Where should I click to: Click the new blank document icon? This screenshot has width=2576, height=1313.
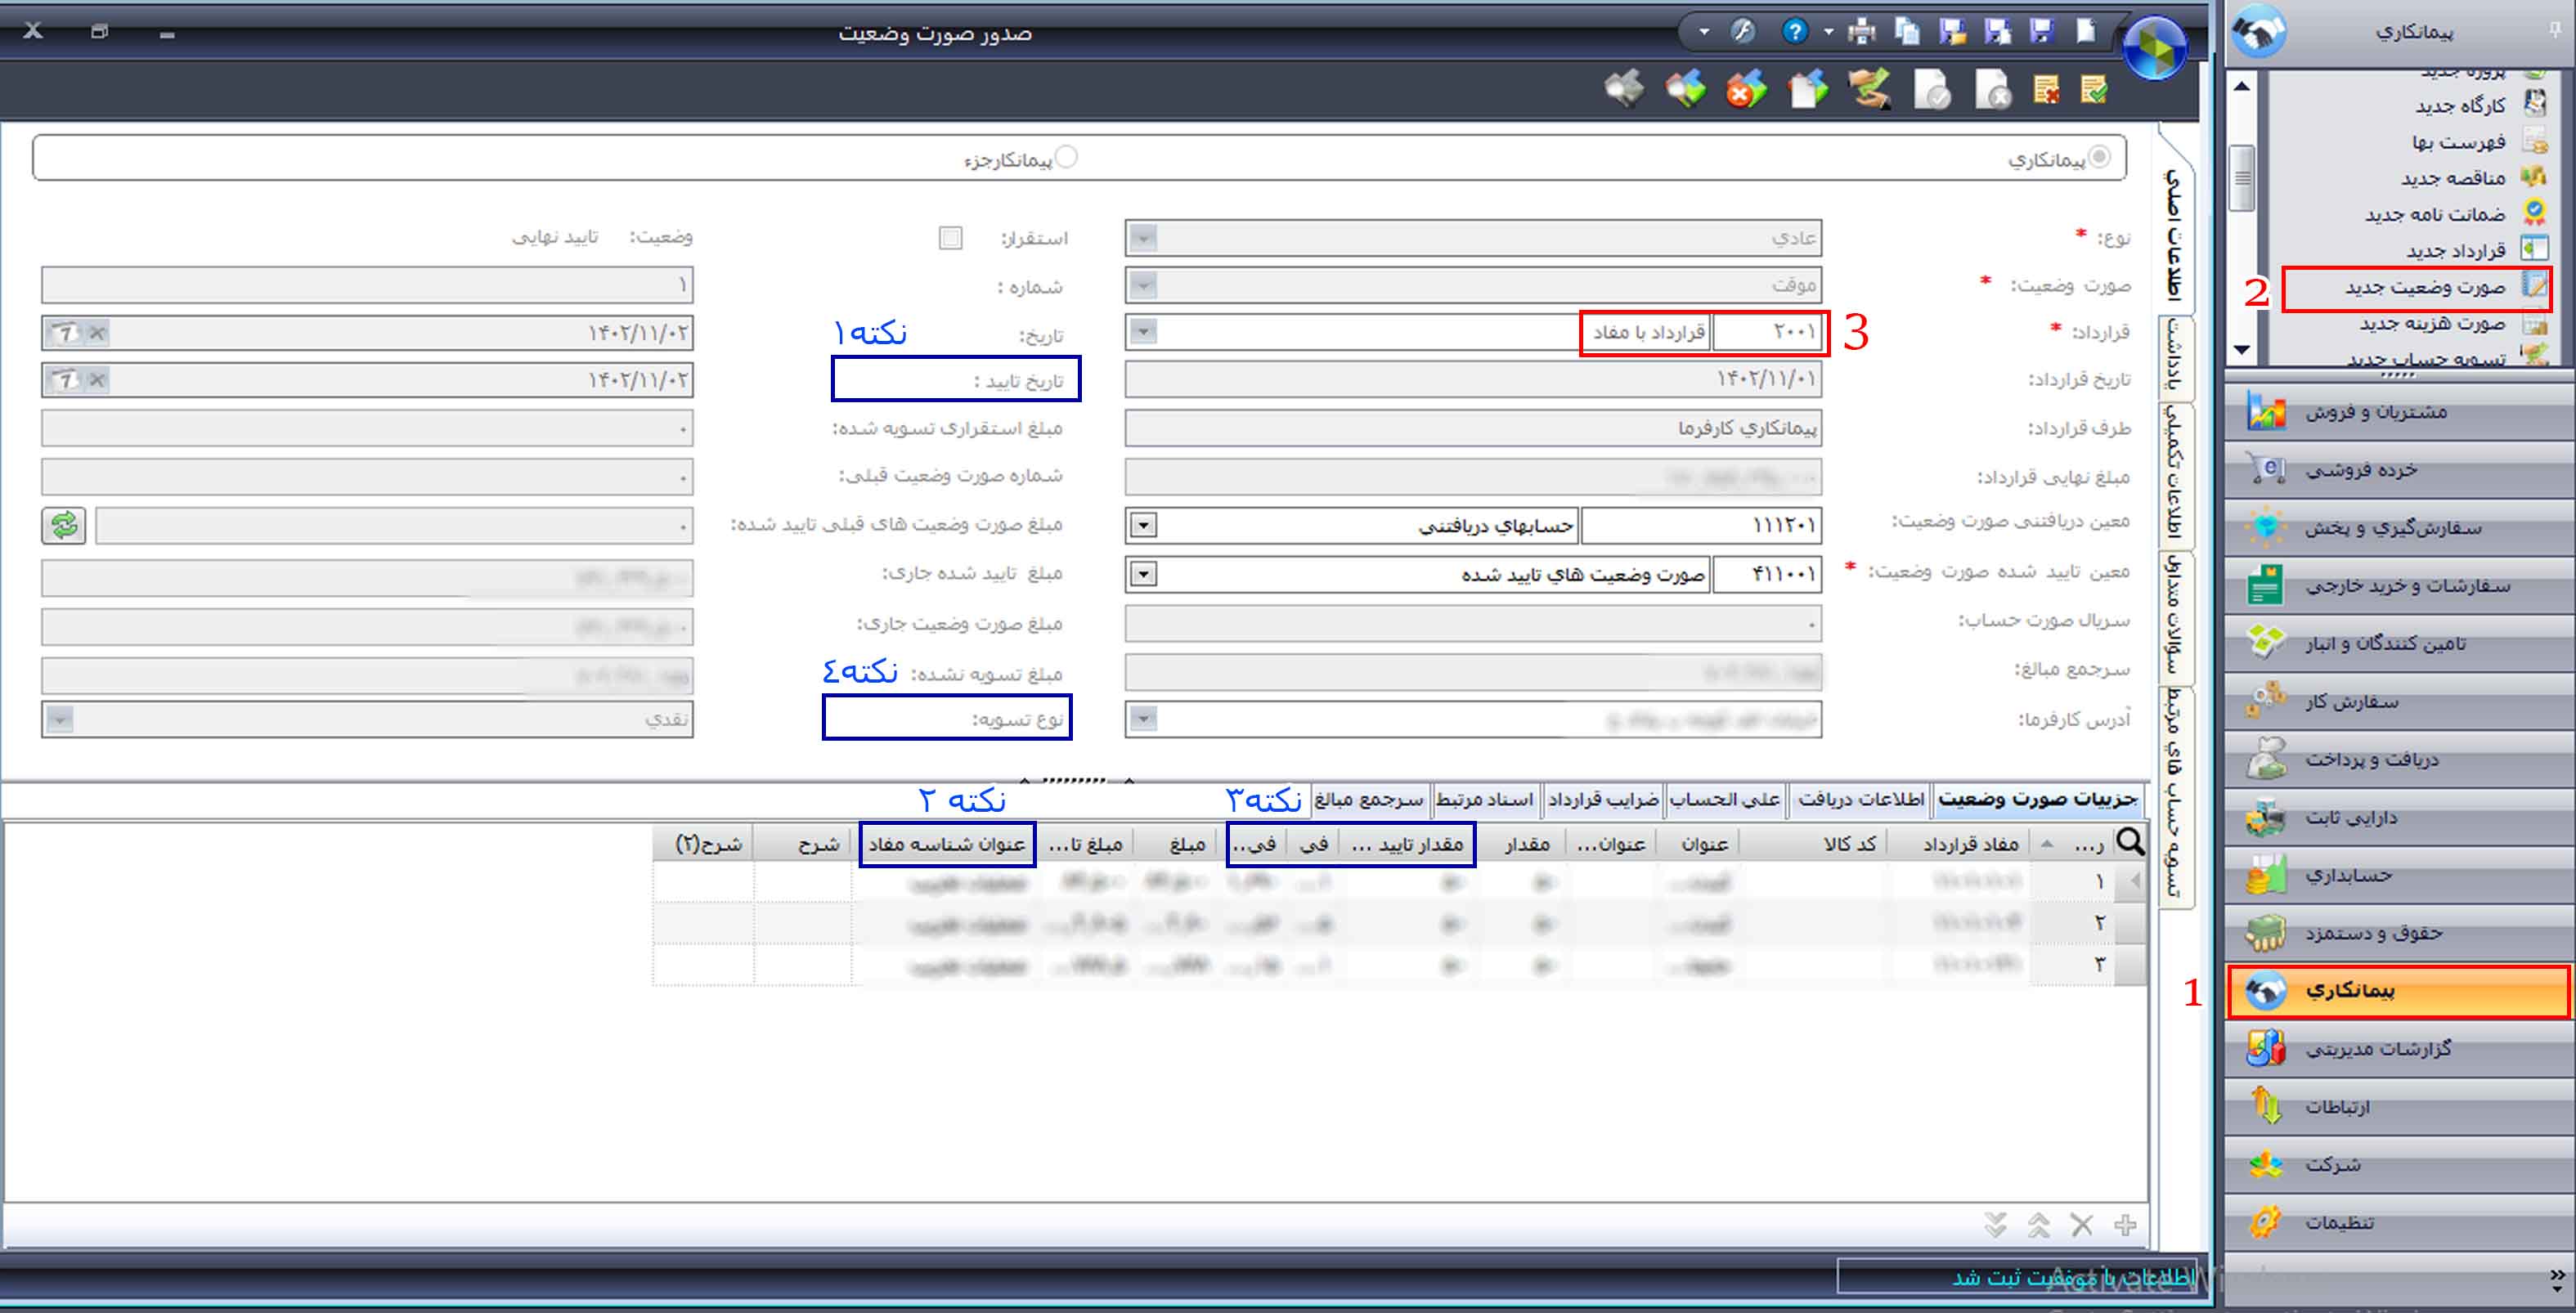2086,32
